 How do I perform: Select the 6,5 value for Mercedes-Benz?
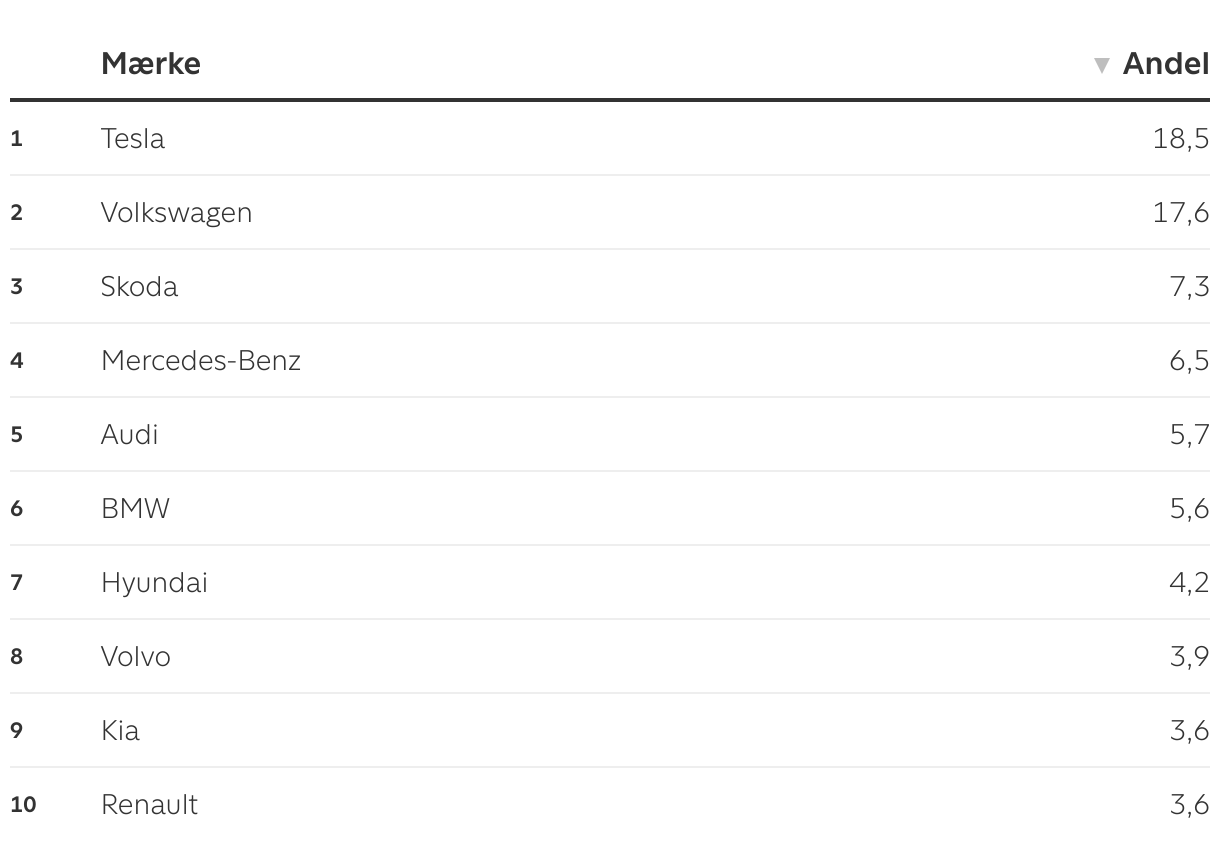coord(1189,361)
